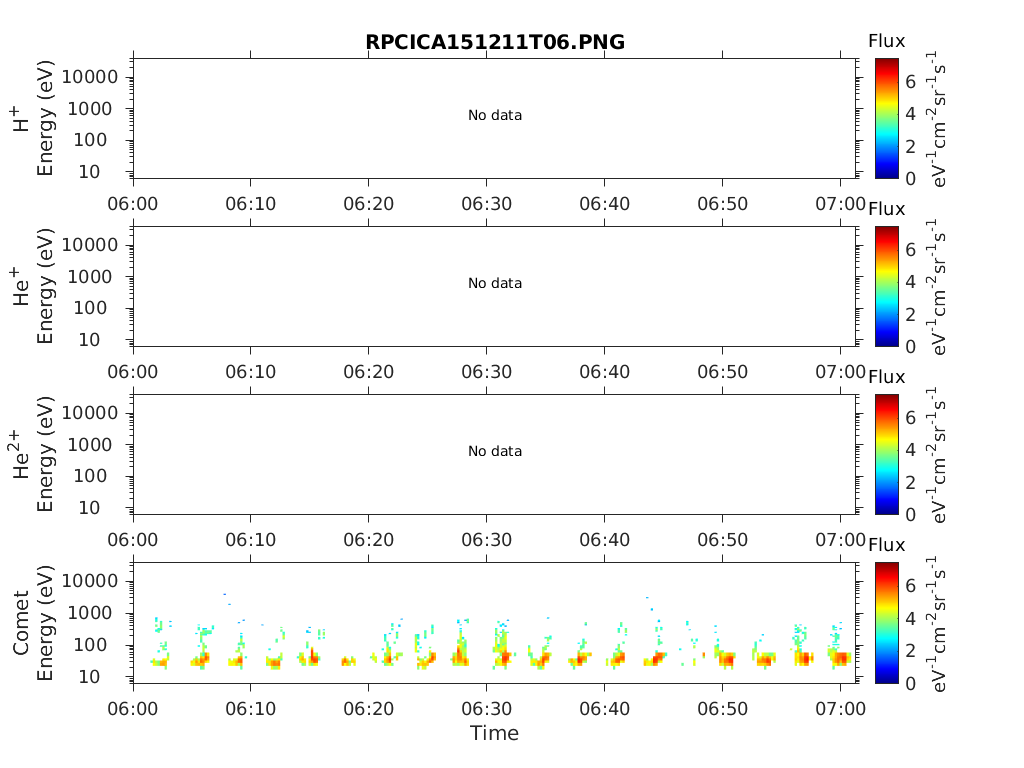This screenshot has width=1024, height=768.
Task: Click the 100 tick label on Comet energy axis
Action: tap(90, 645)
